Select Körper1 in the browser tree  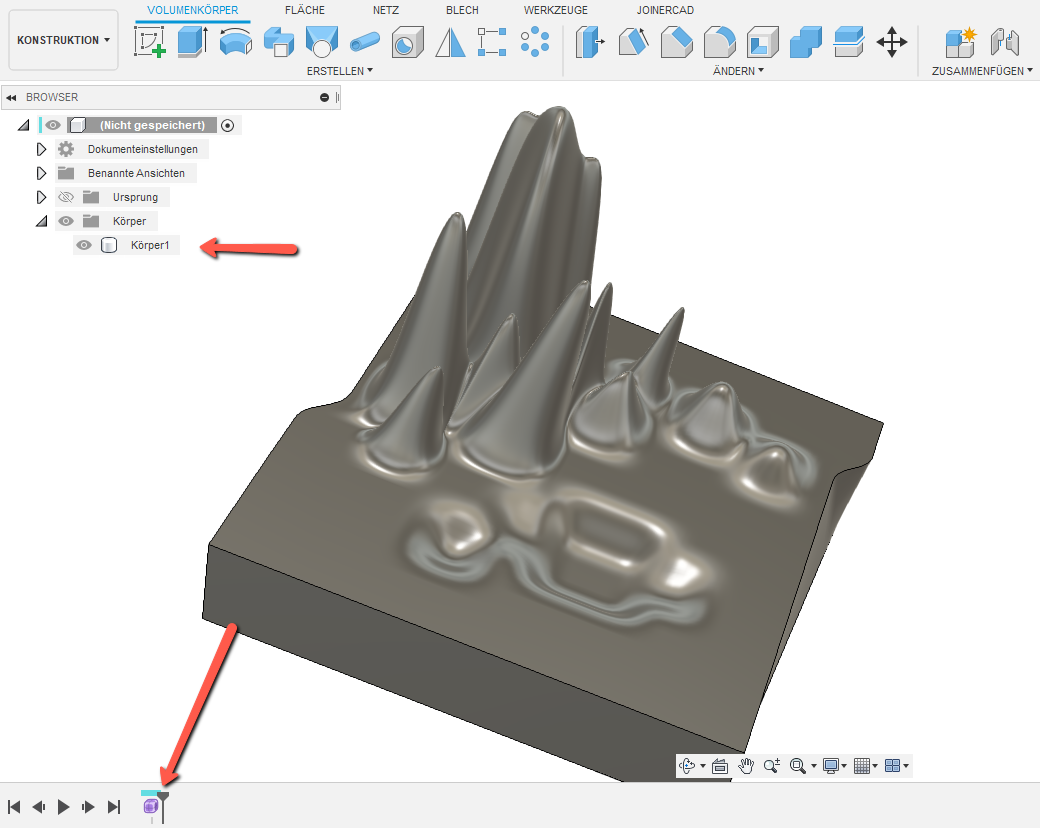pos(150,245)
